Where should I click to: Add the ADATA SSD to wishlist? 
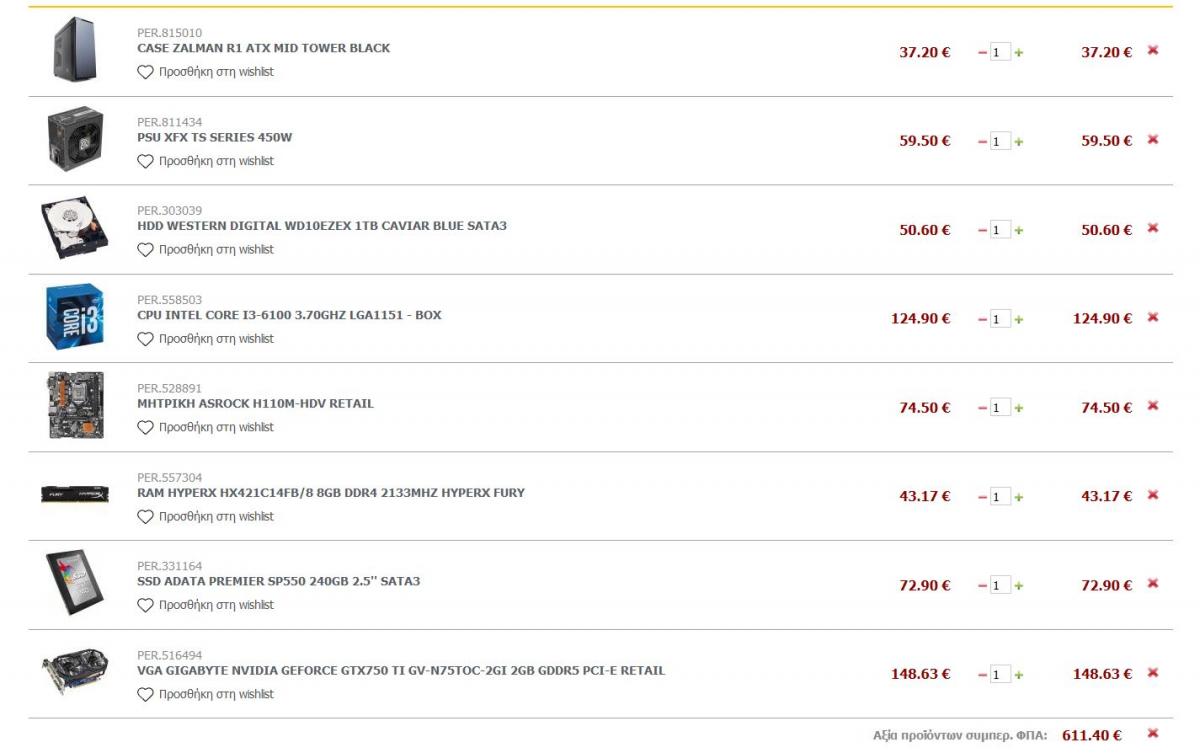click(205, 605)
